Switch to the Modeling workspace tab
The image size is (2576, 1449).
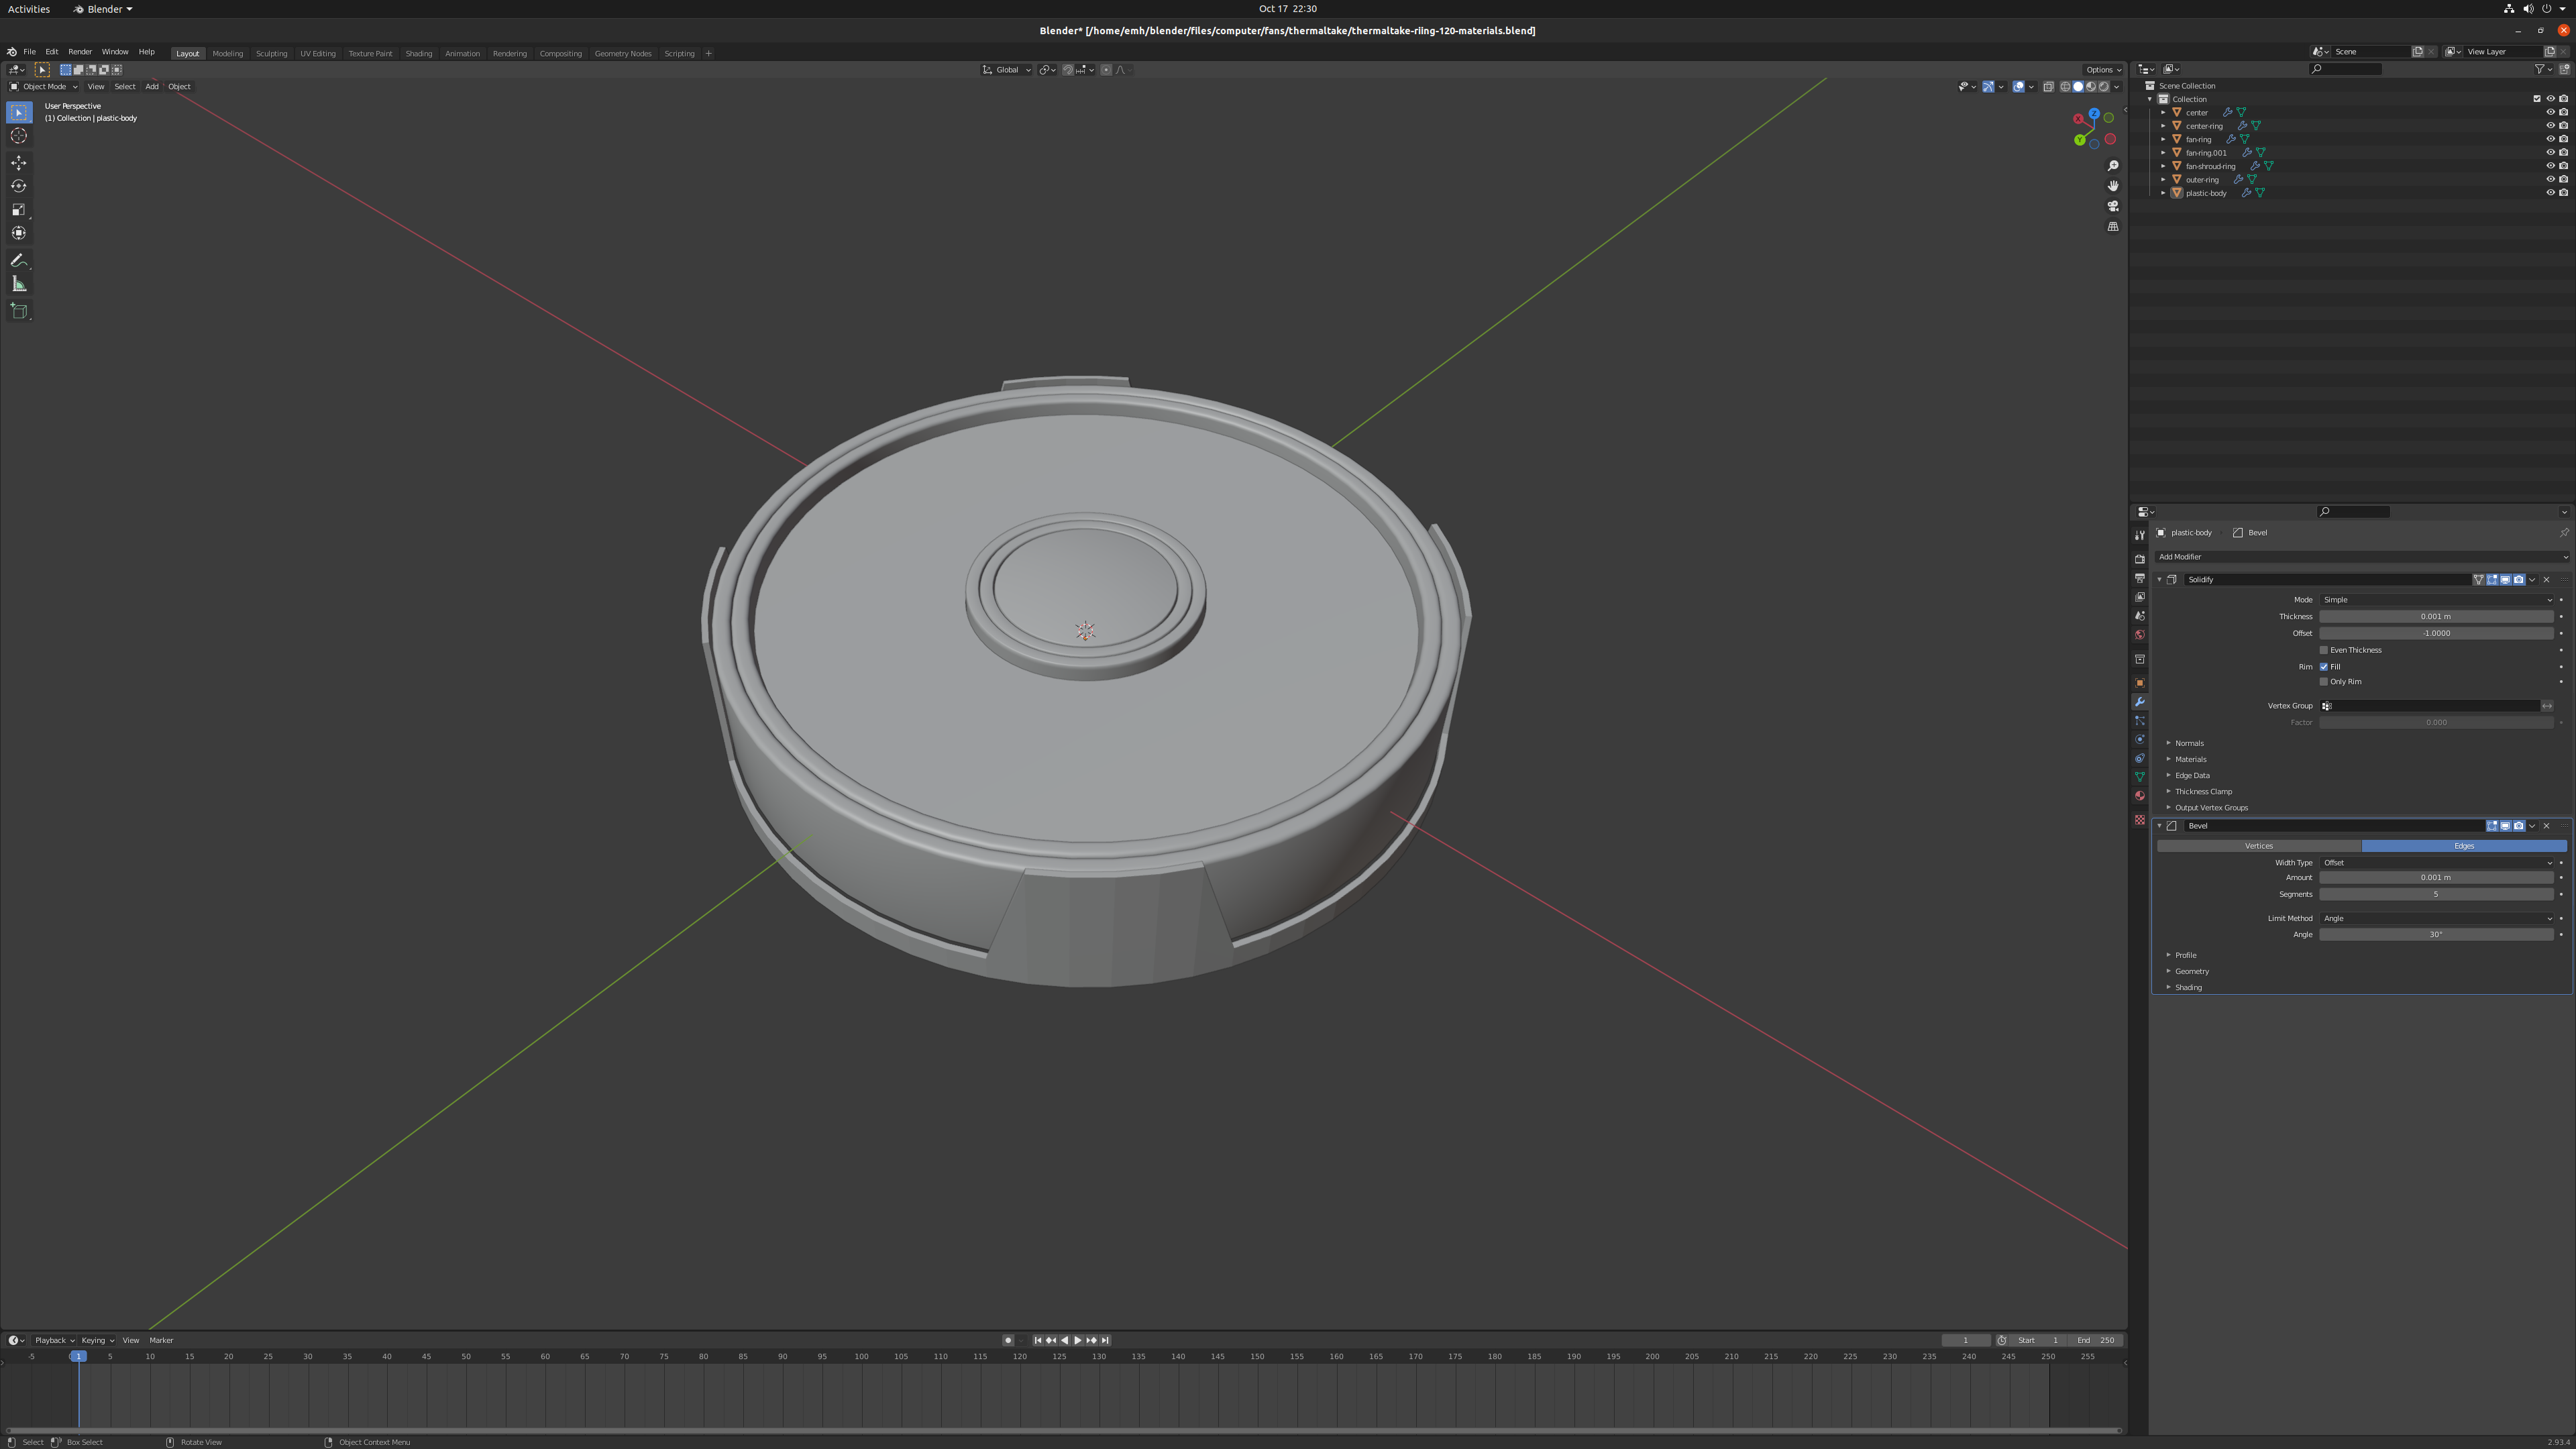point(228,54)
